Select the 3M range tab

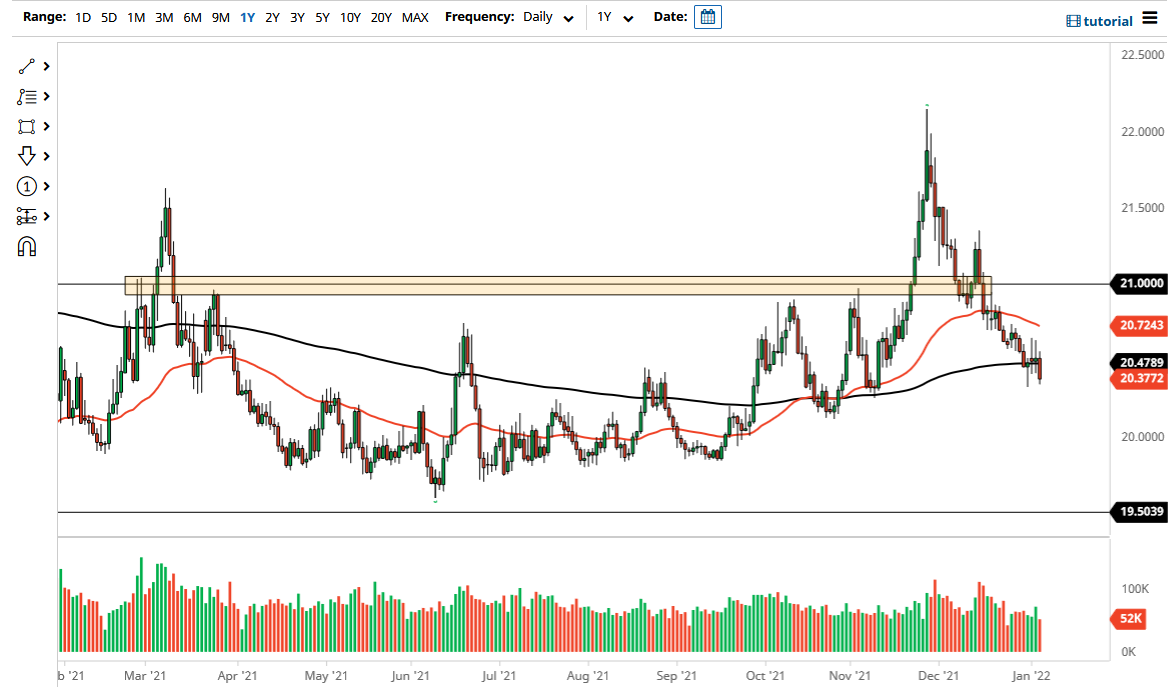[164, 17]
